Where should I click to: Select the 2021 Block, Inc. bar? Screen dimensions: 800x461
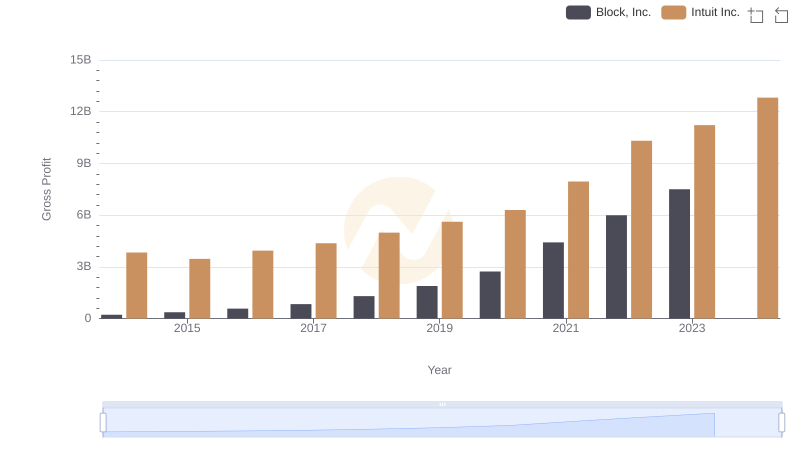coord(554,280)
